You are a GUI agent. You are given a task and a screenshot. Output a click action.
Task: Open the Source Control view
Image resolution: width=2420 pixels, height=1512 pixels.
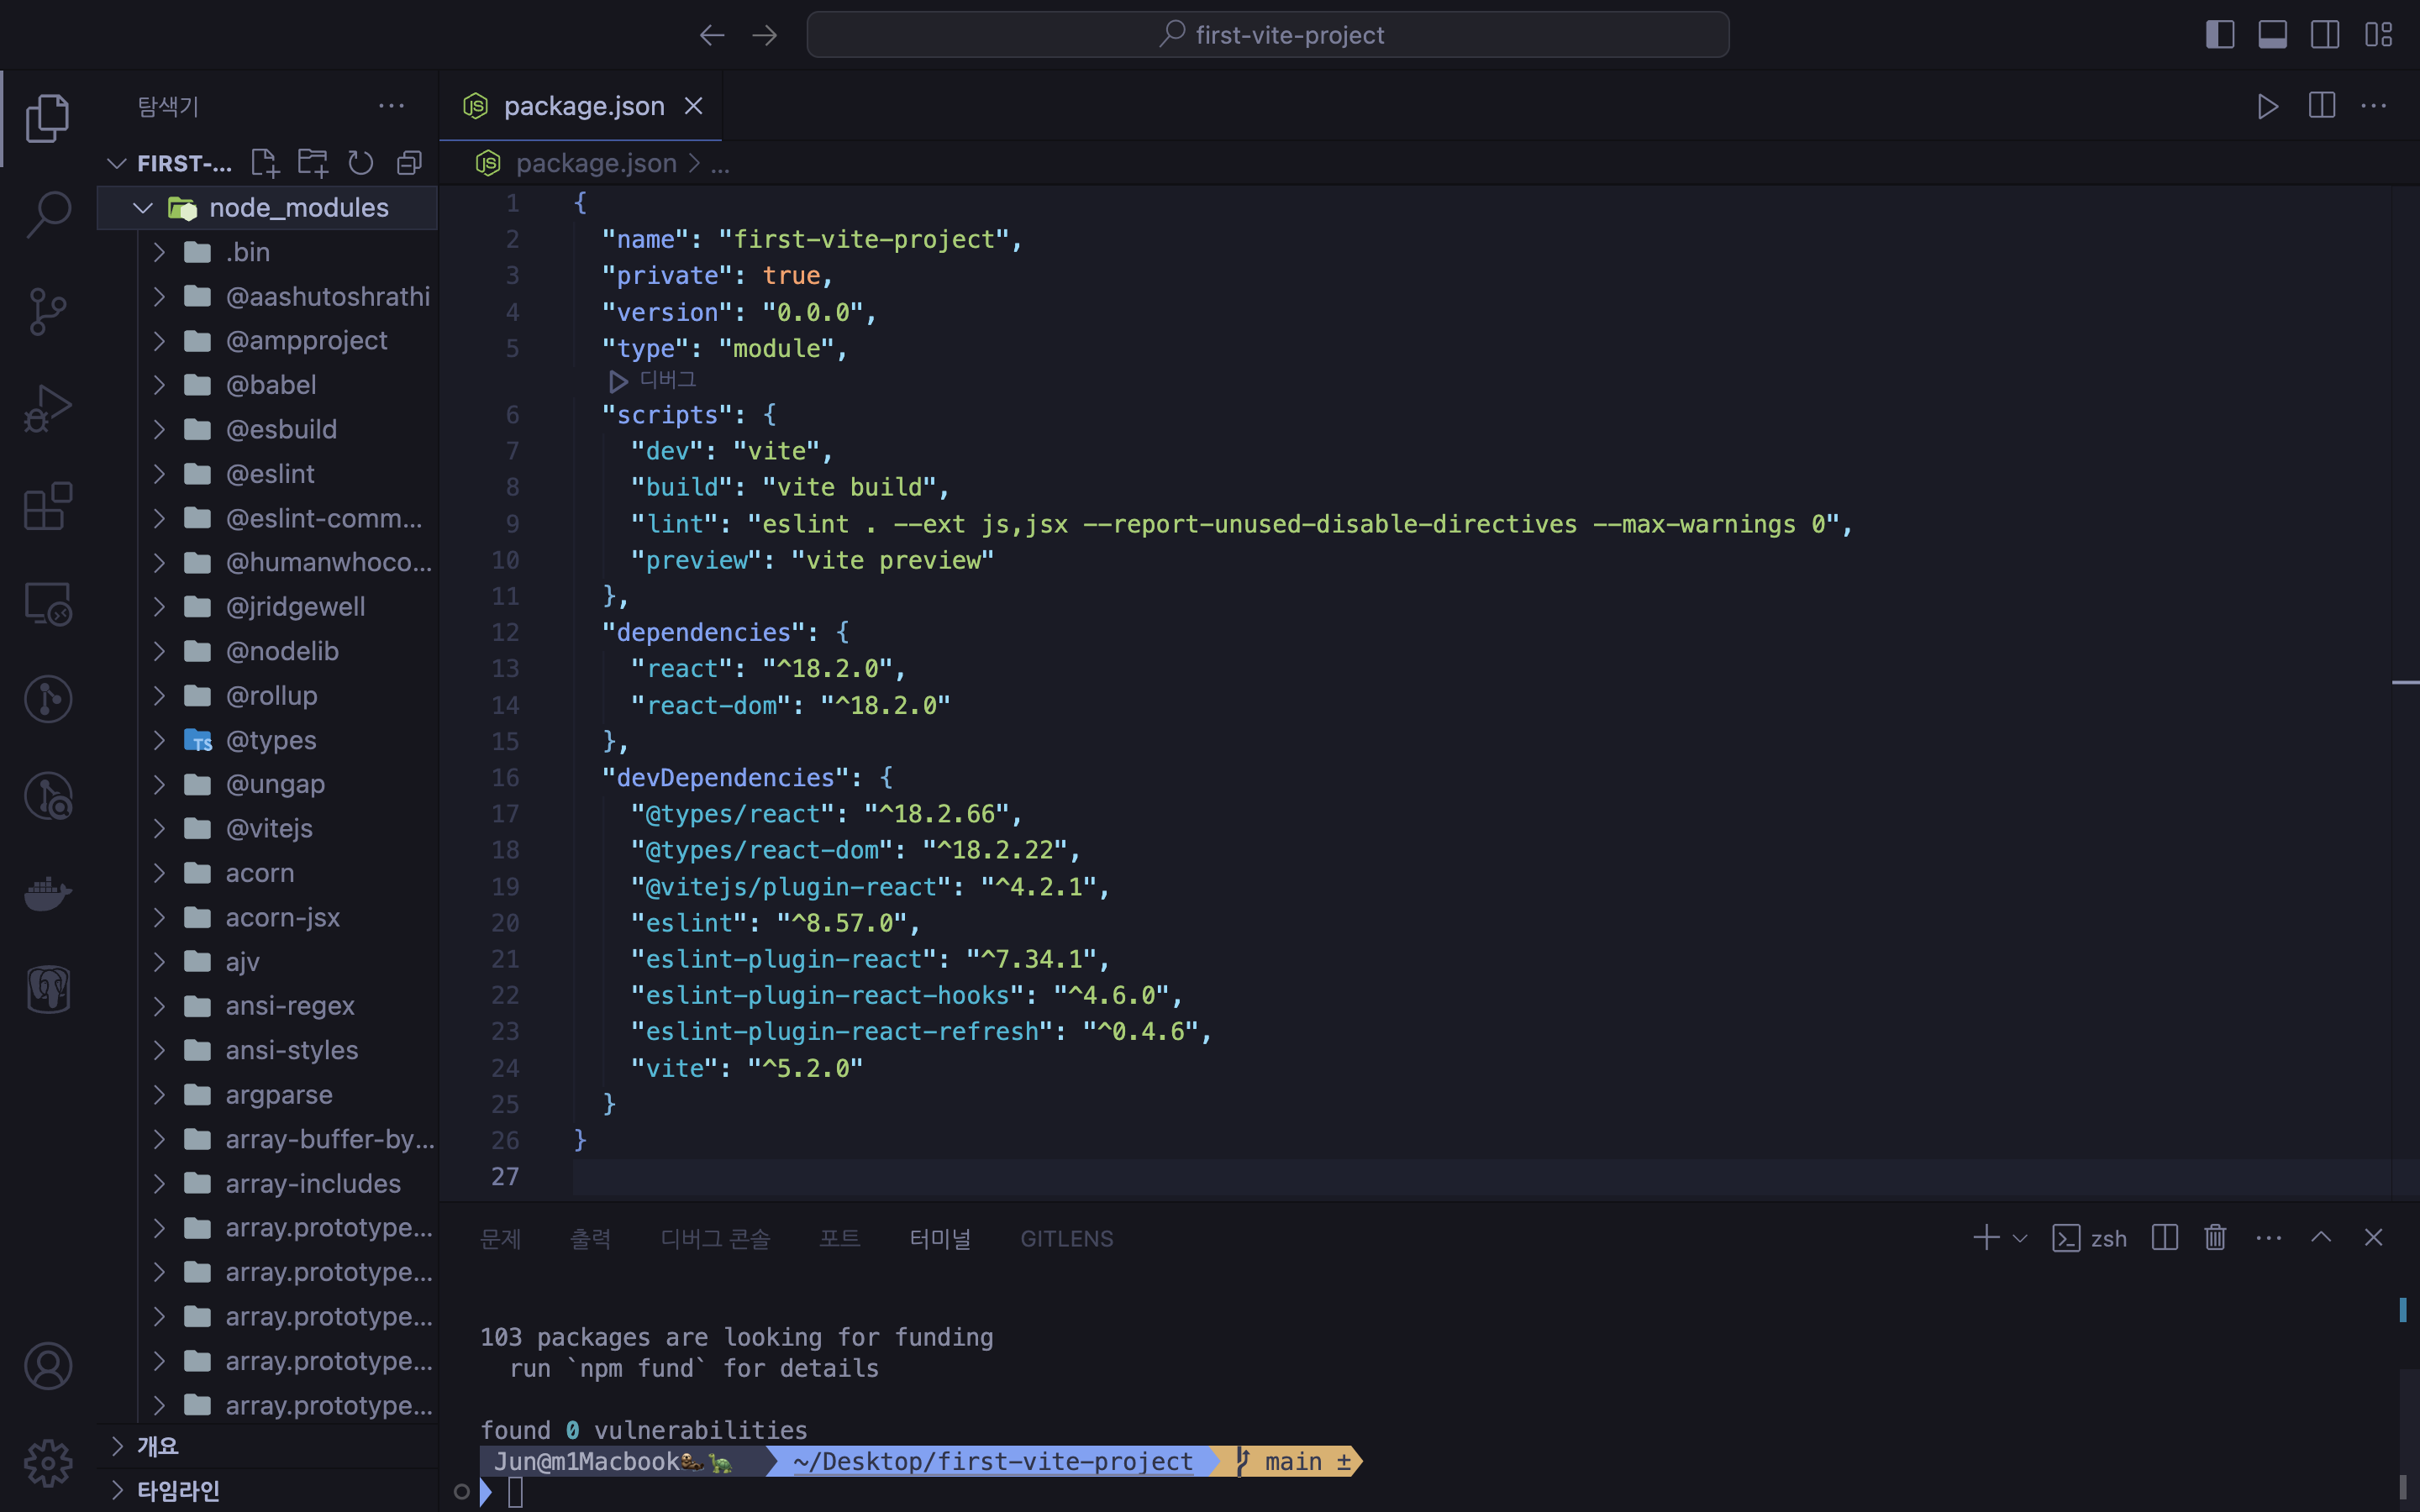[x=47, y=312]
